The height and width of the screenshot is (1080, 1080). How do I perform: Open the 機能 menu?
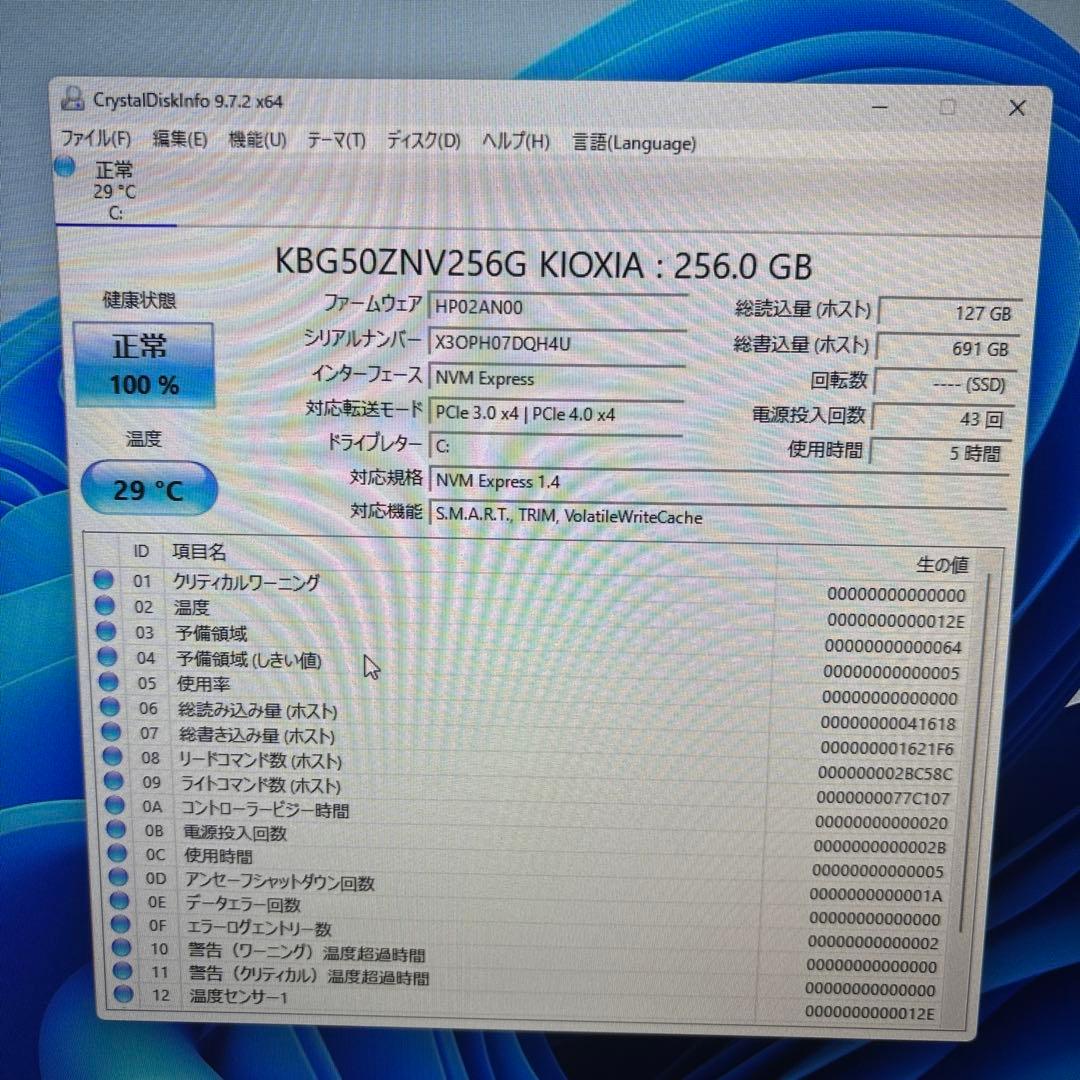point(255,141)
